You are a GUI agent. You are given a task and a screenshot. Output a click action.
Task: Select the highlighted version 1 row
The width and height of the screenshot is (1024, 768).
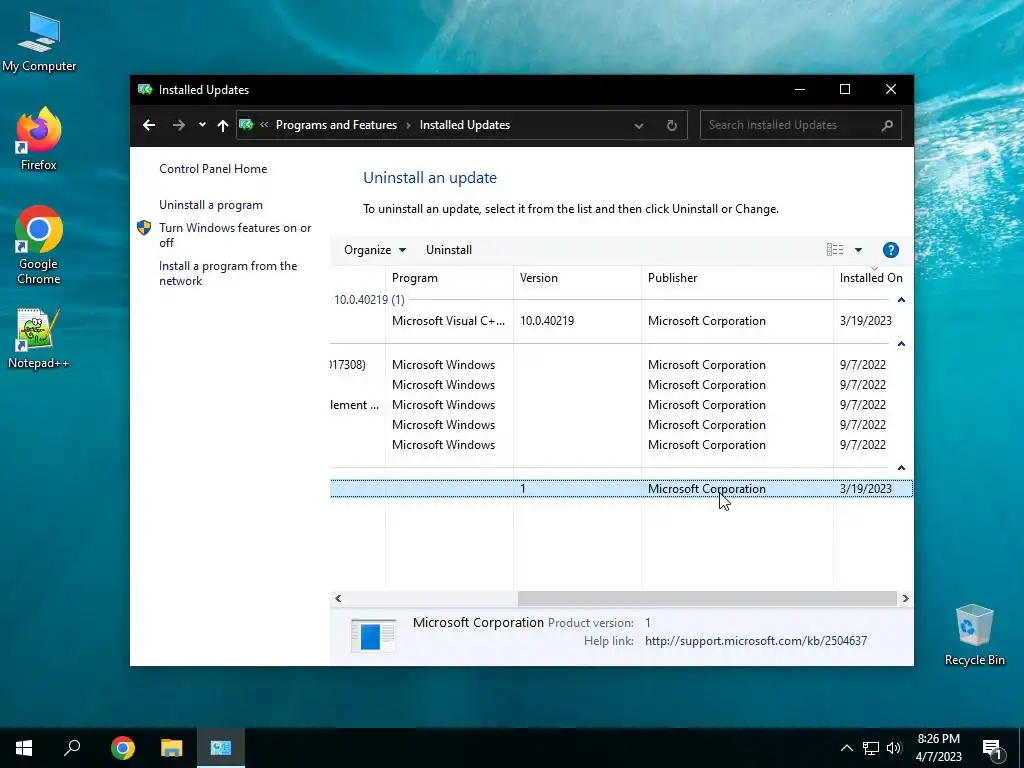coord(622,488)
